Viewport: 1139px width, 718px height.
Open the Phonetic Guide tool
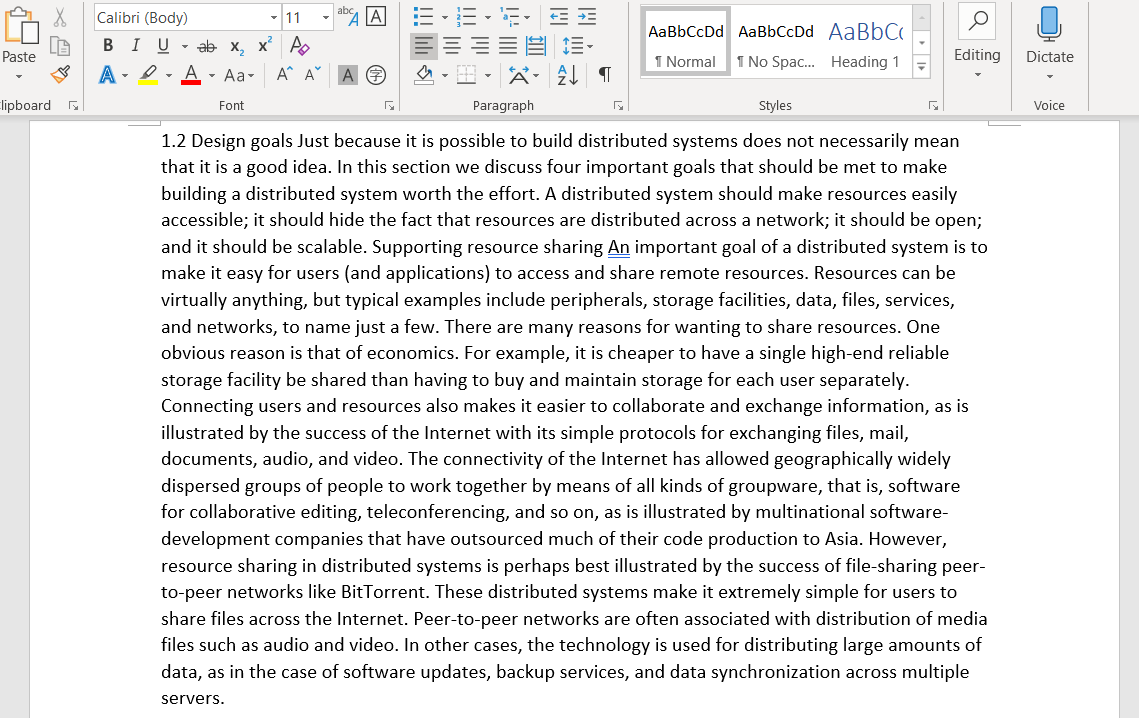(x=348, y=16)
